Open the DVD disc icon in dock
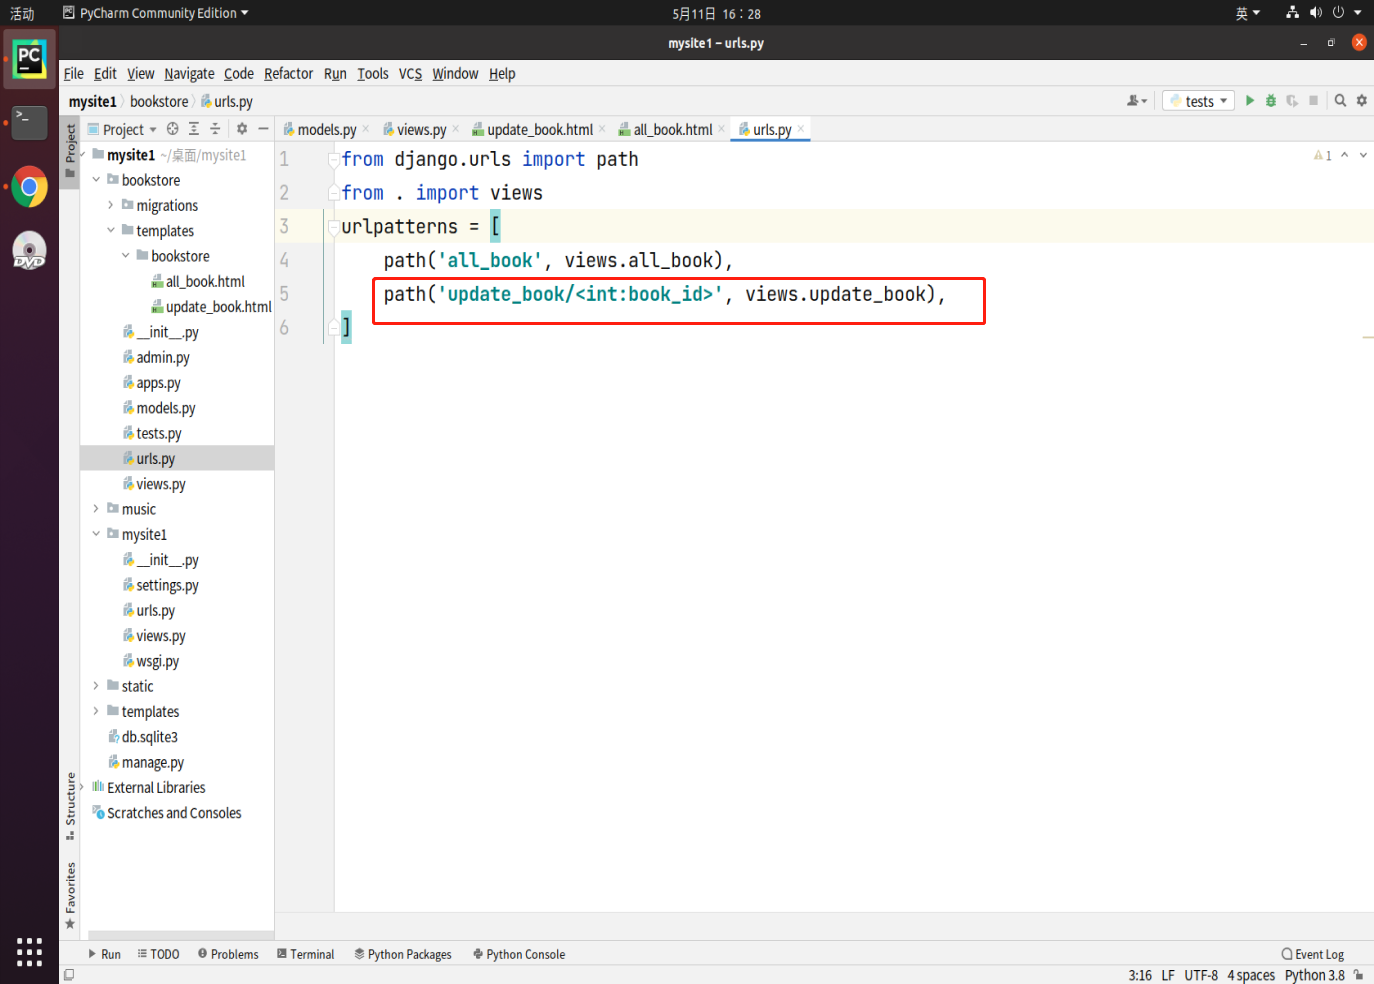 (30, 251)
